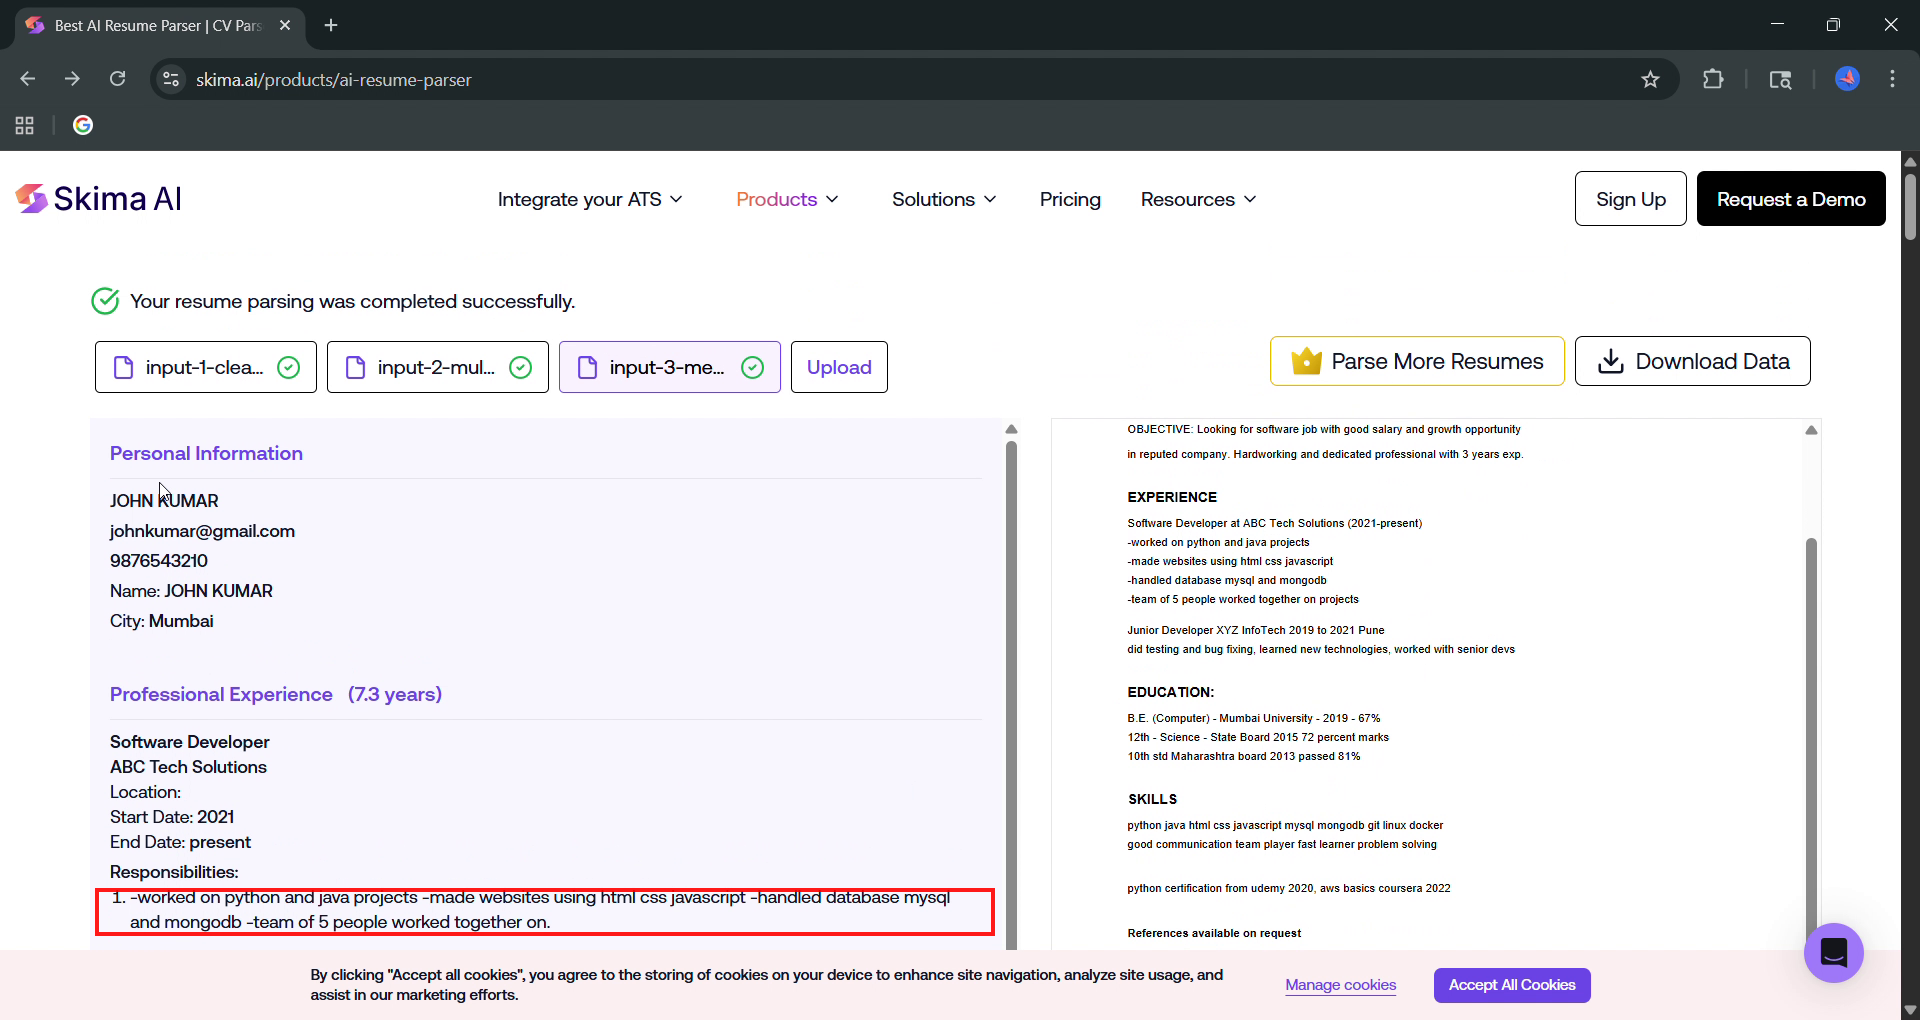
Task: Expand the Solutions dropdown
Action: (944, 199)
